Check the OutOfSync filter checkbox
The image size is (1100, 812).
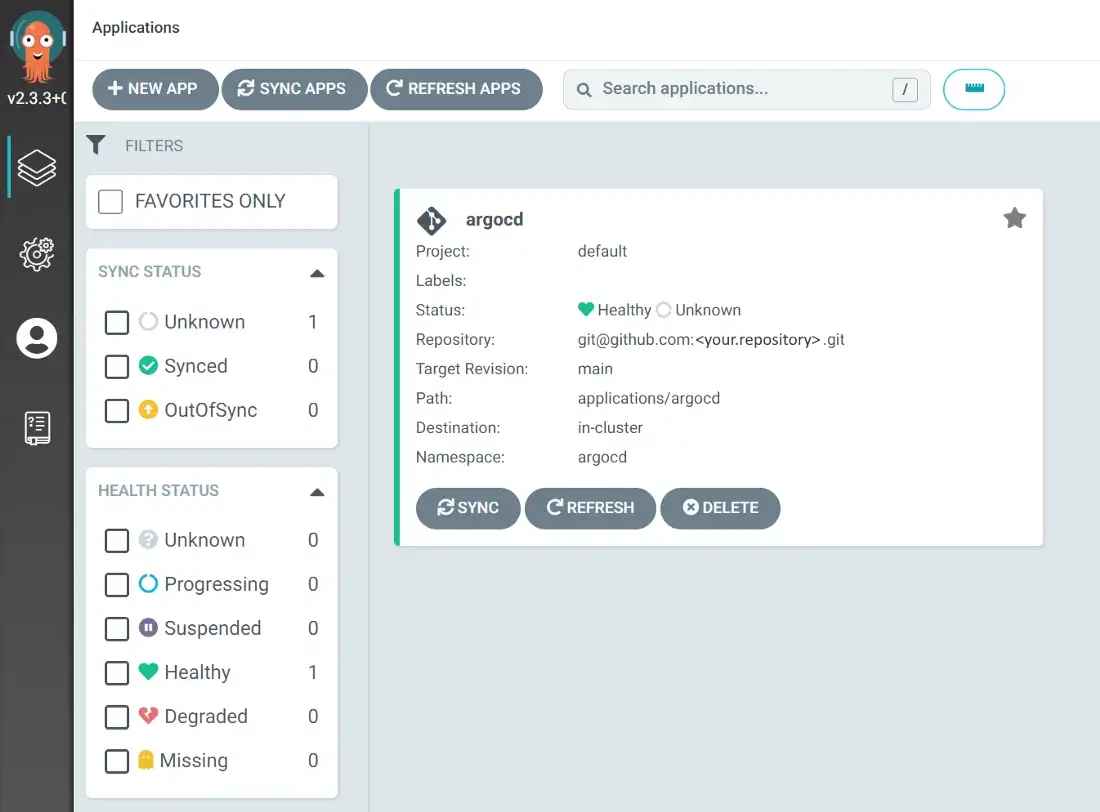click(x=116, y=411)
